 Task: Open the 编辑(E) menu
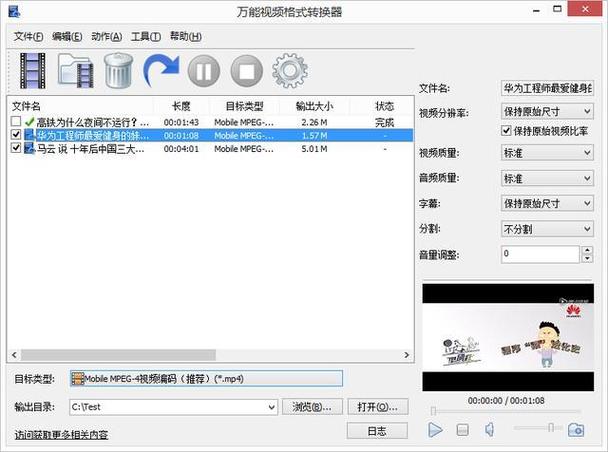(x=67, y=36)
